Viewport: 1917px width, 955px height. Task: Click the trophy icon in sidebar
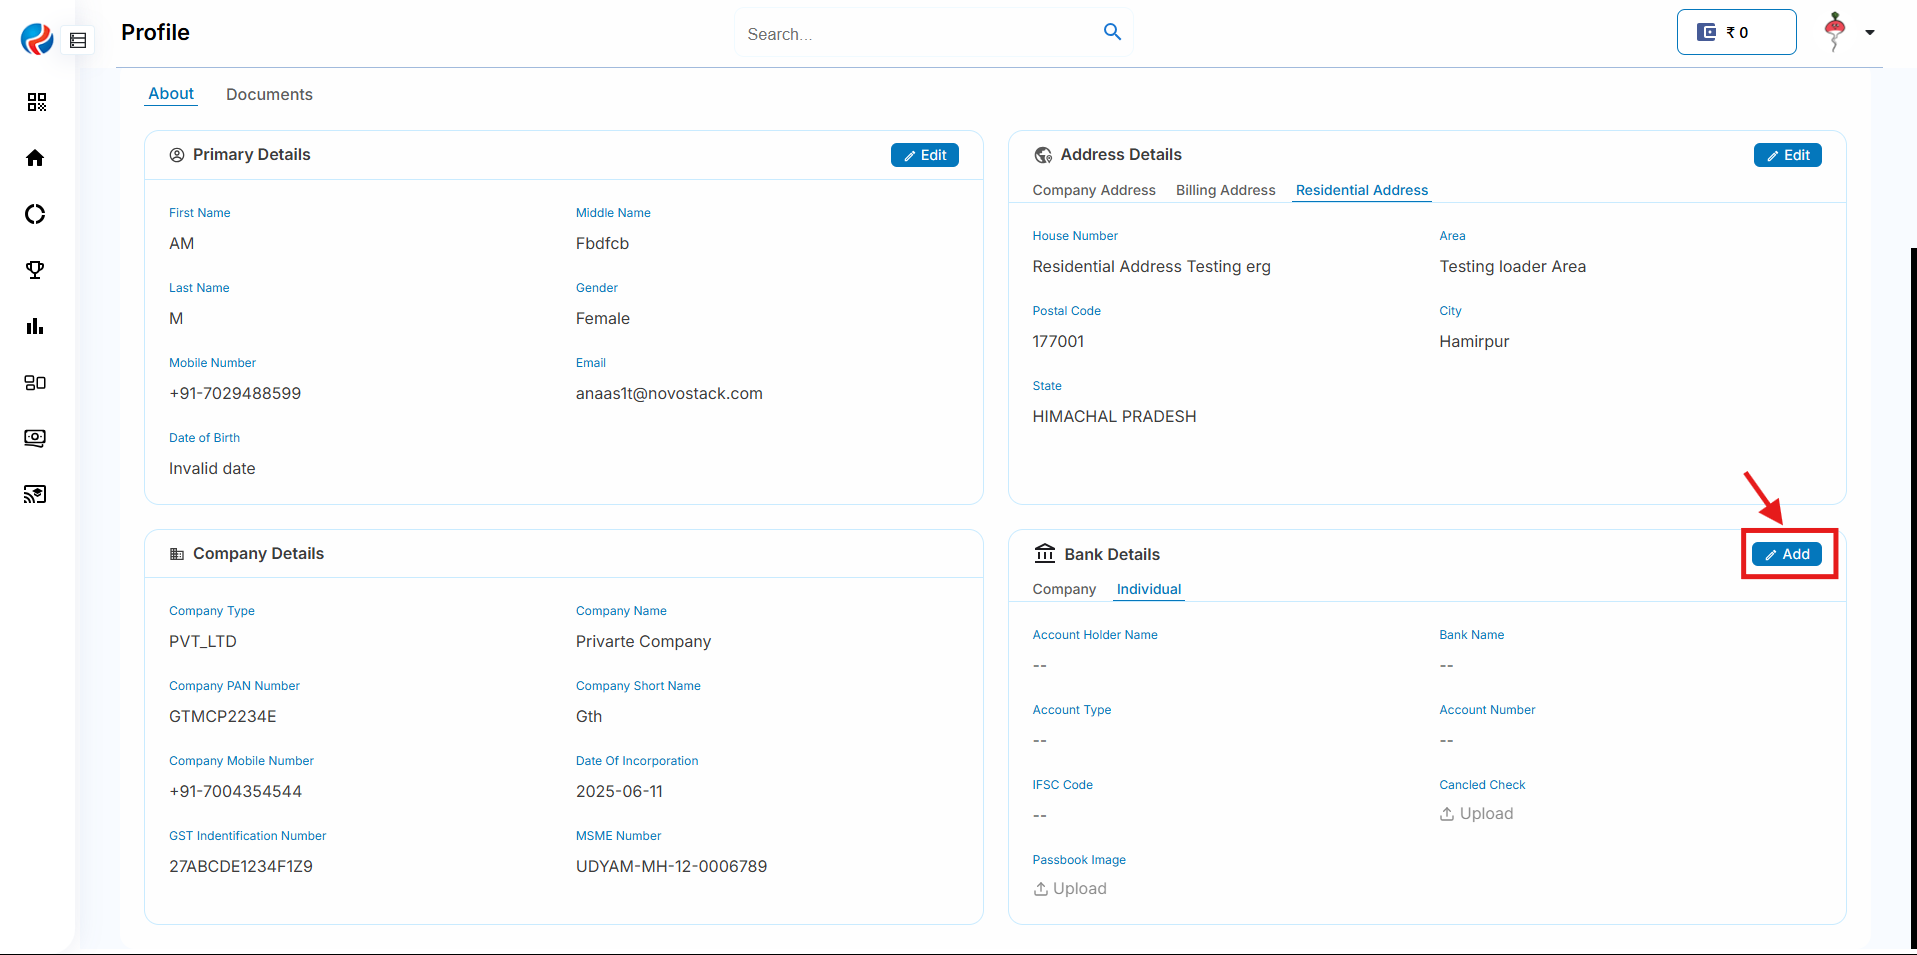[35, 270]
